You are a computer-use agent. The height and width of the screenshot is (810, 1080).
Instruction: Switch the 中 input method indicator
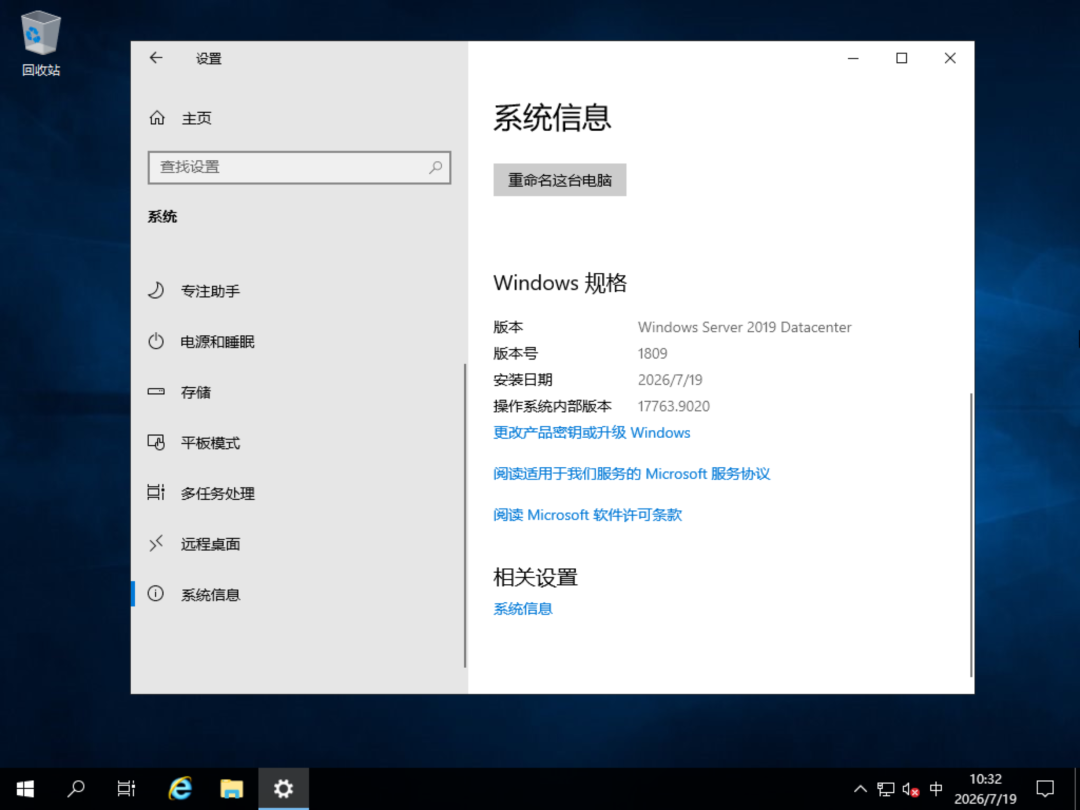point(936,789)
